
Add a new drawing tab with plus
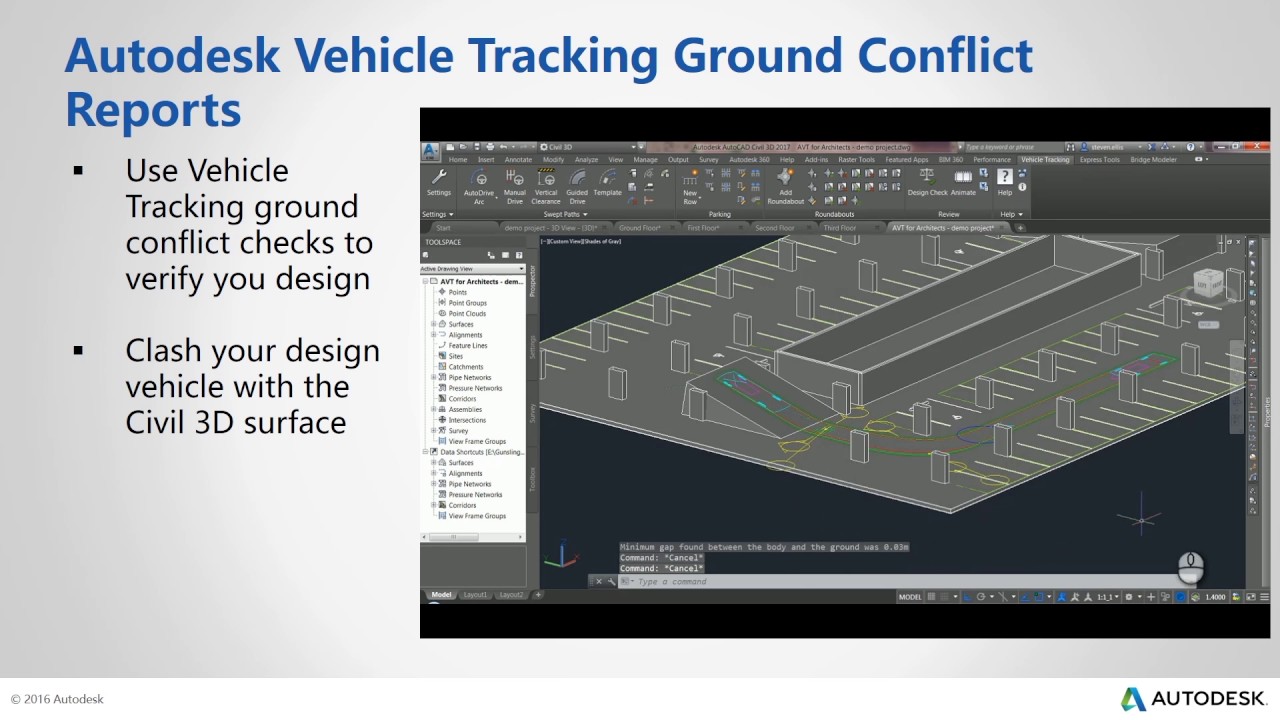[x=1020, y=228]
